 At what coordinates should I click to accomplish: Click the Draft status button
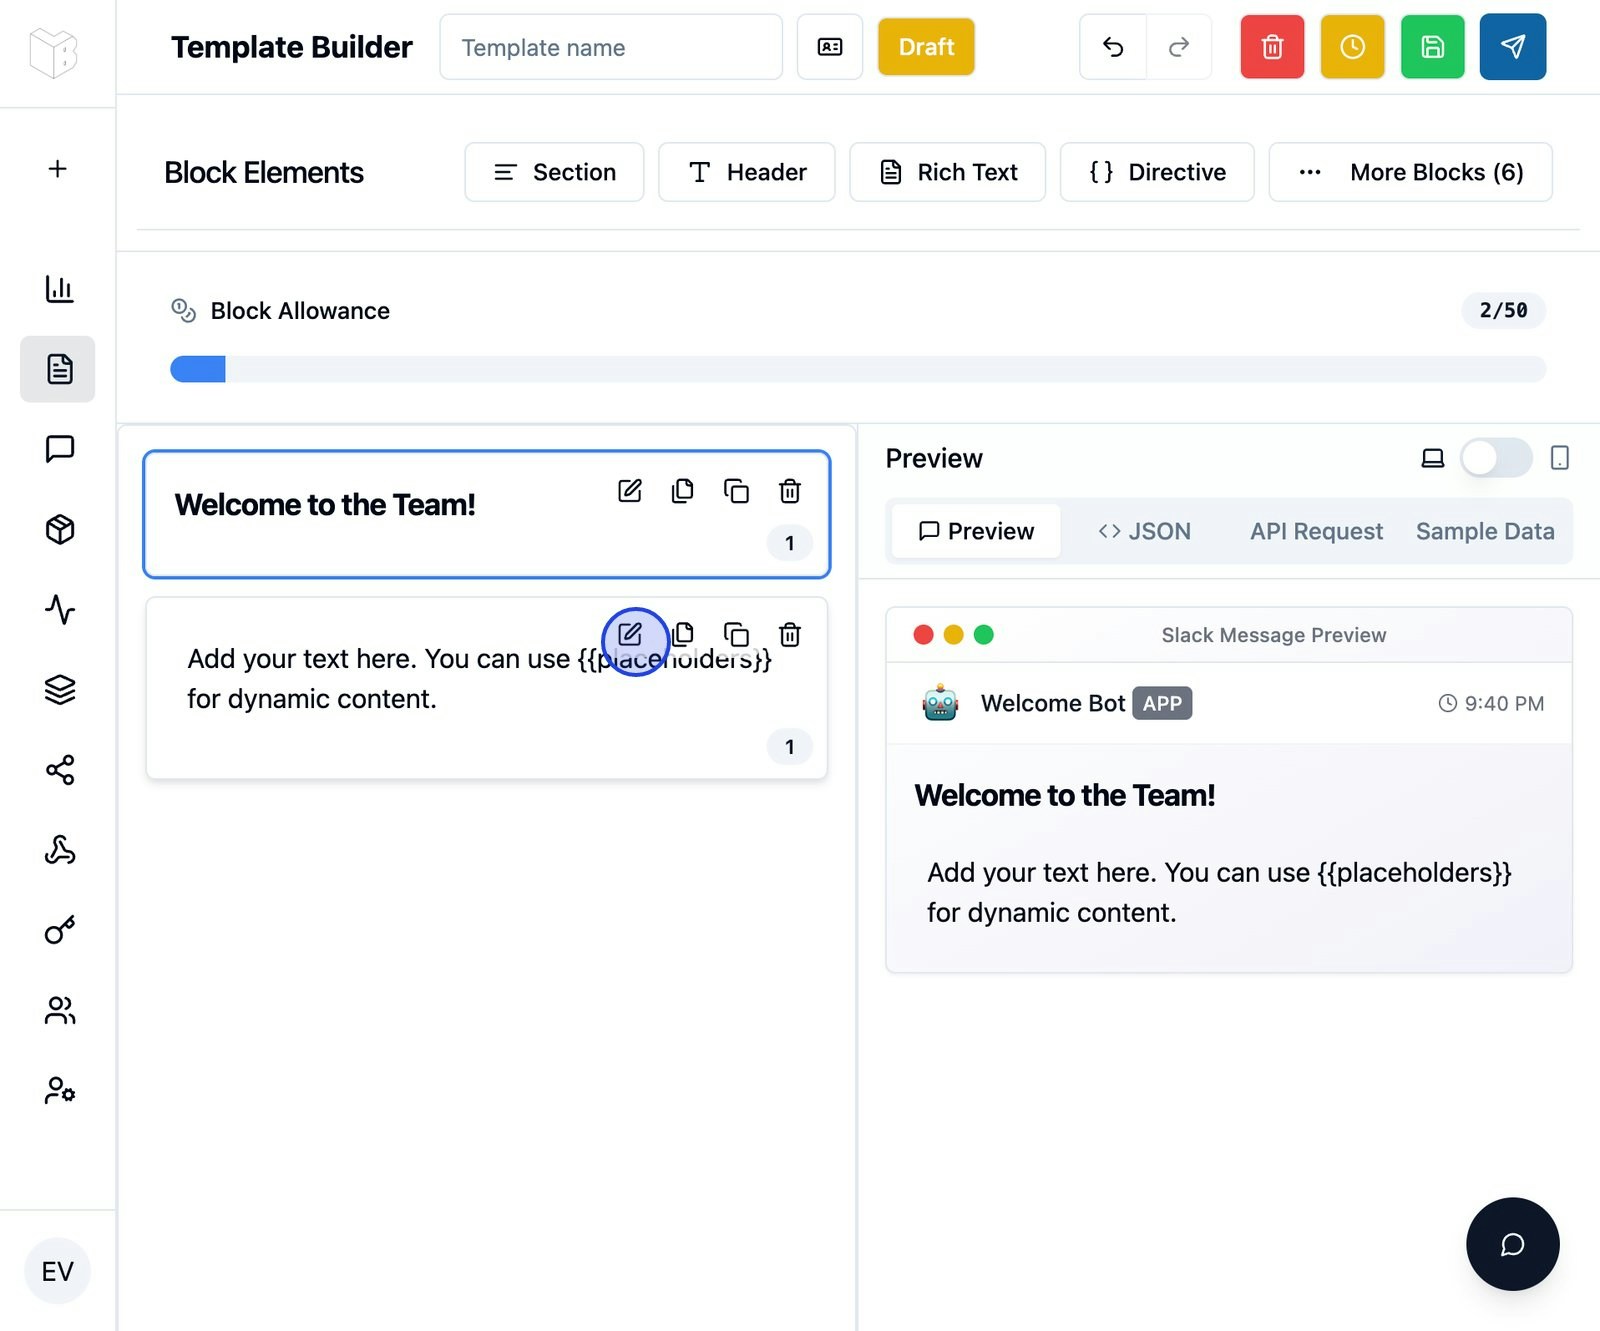[926, 47]
